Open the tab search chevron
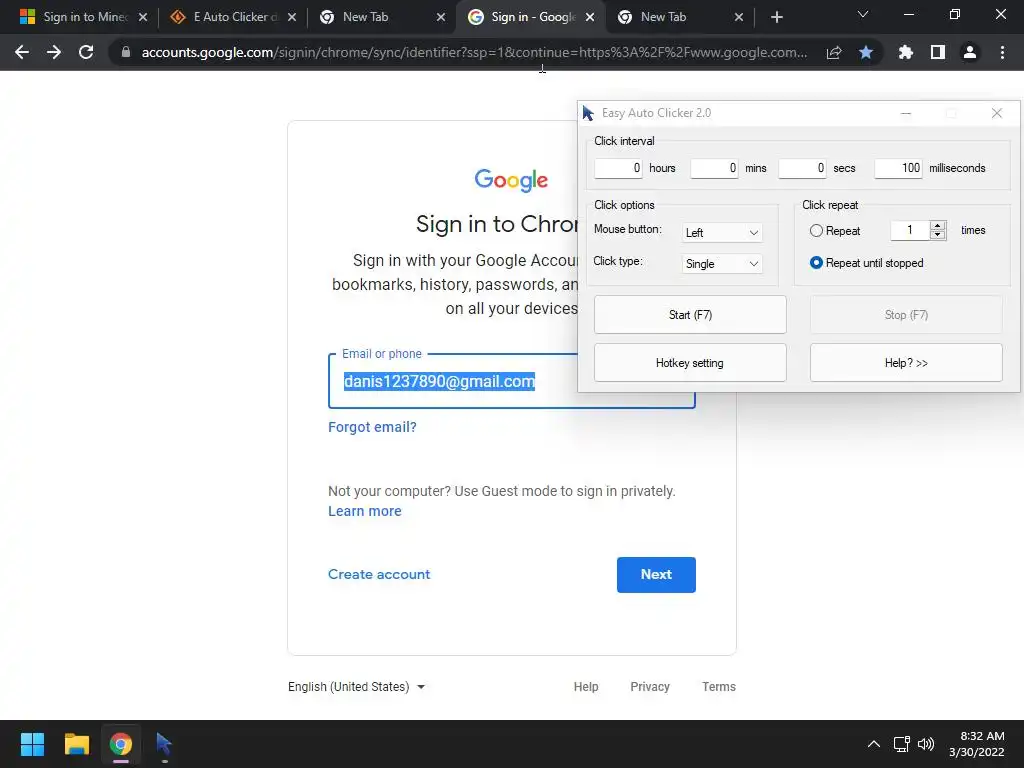This screenshot has height=768, width=1024. pyautogui.click(x=863, y=14)
